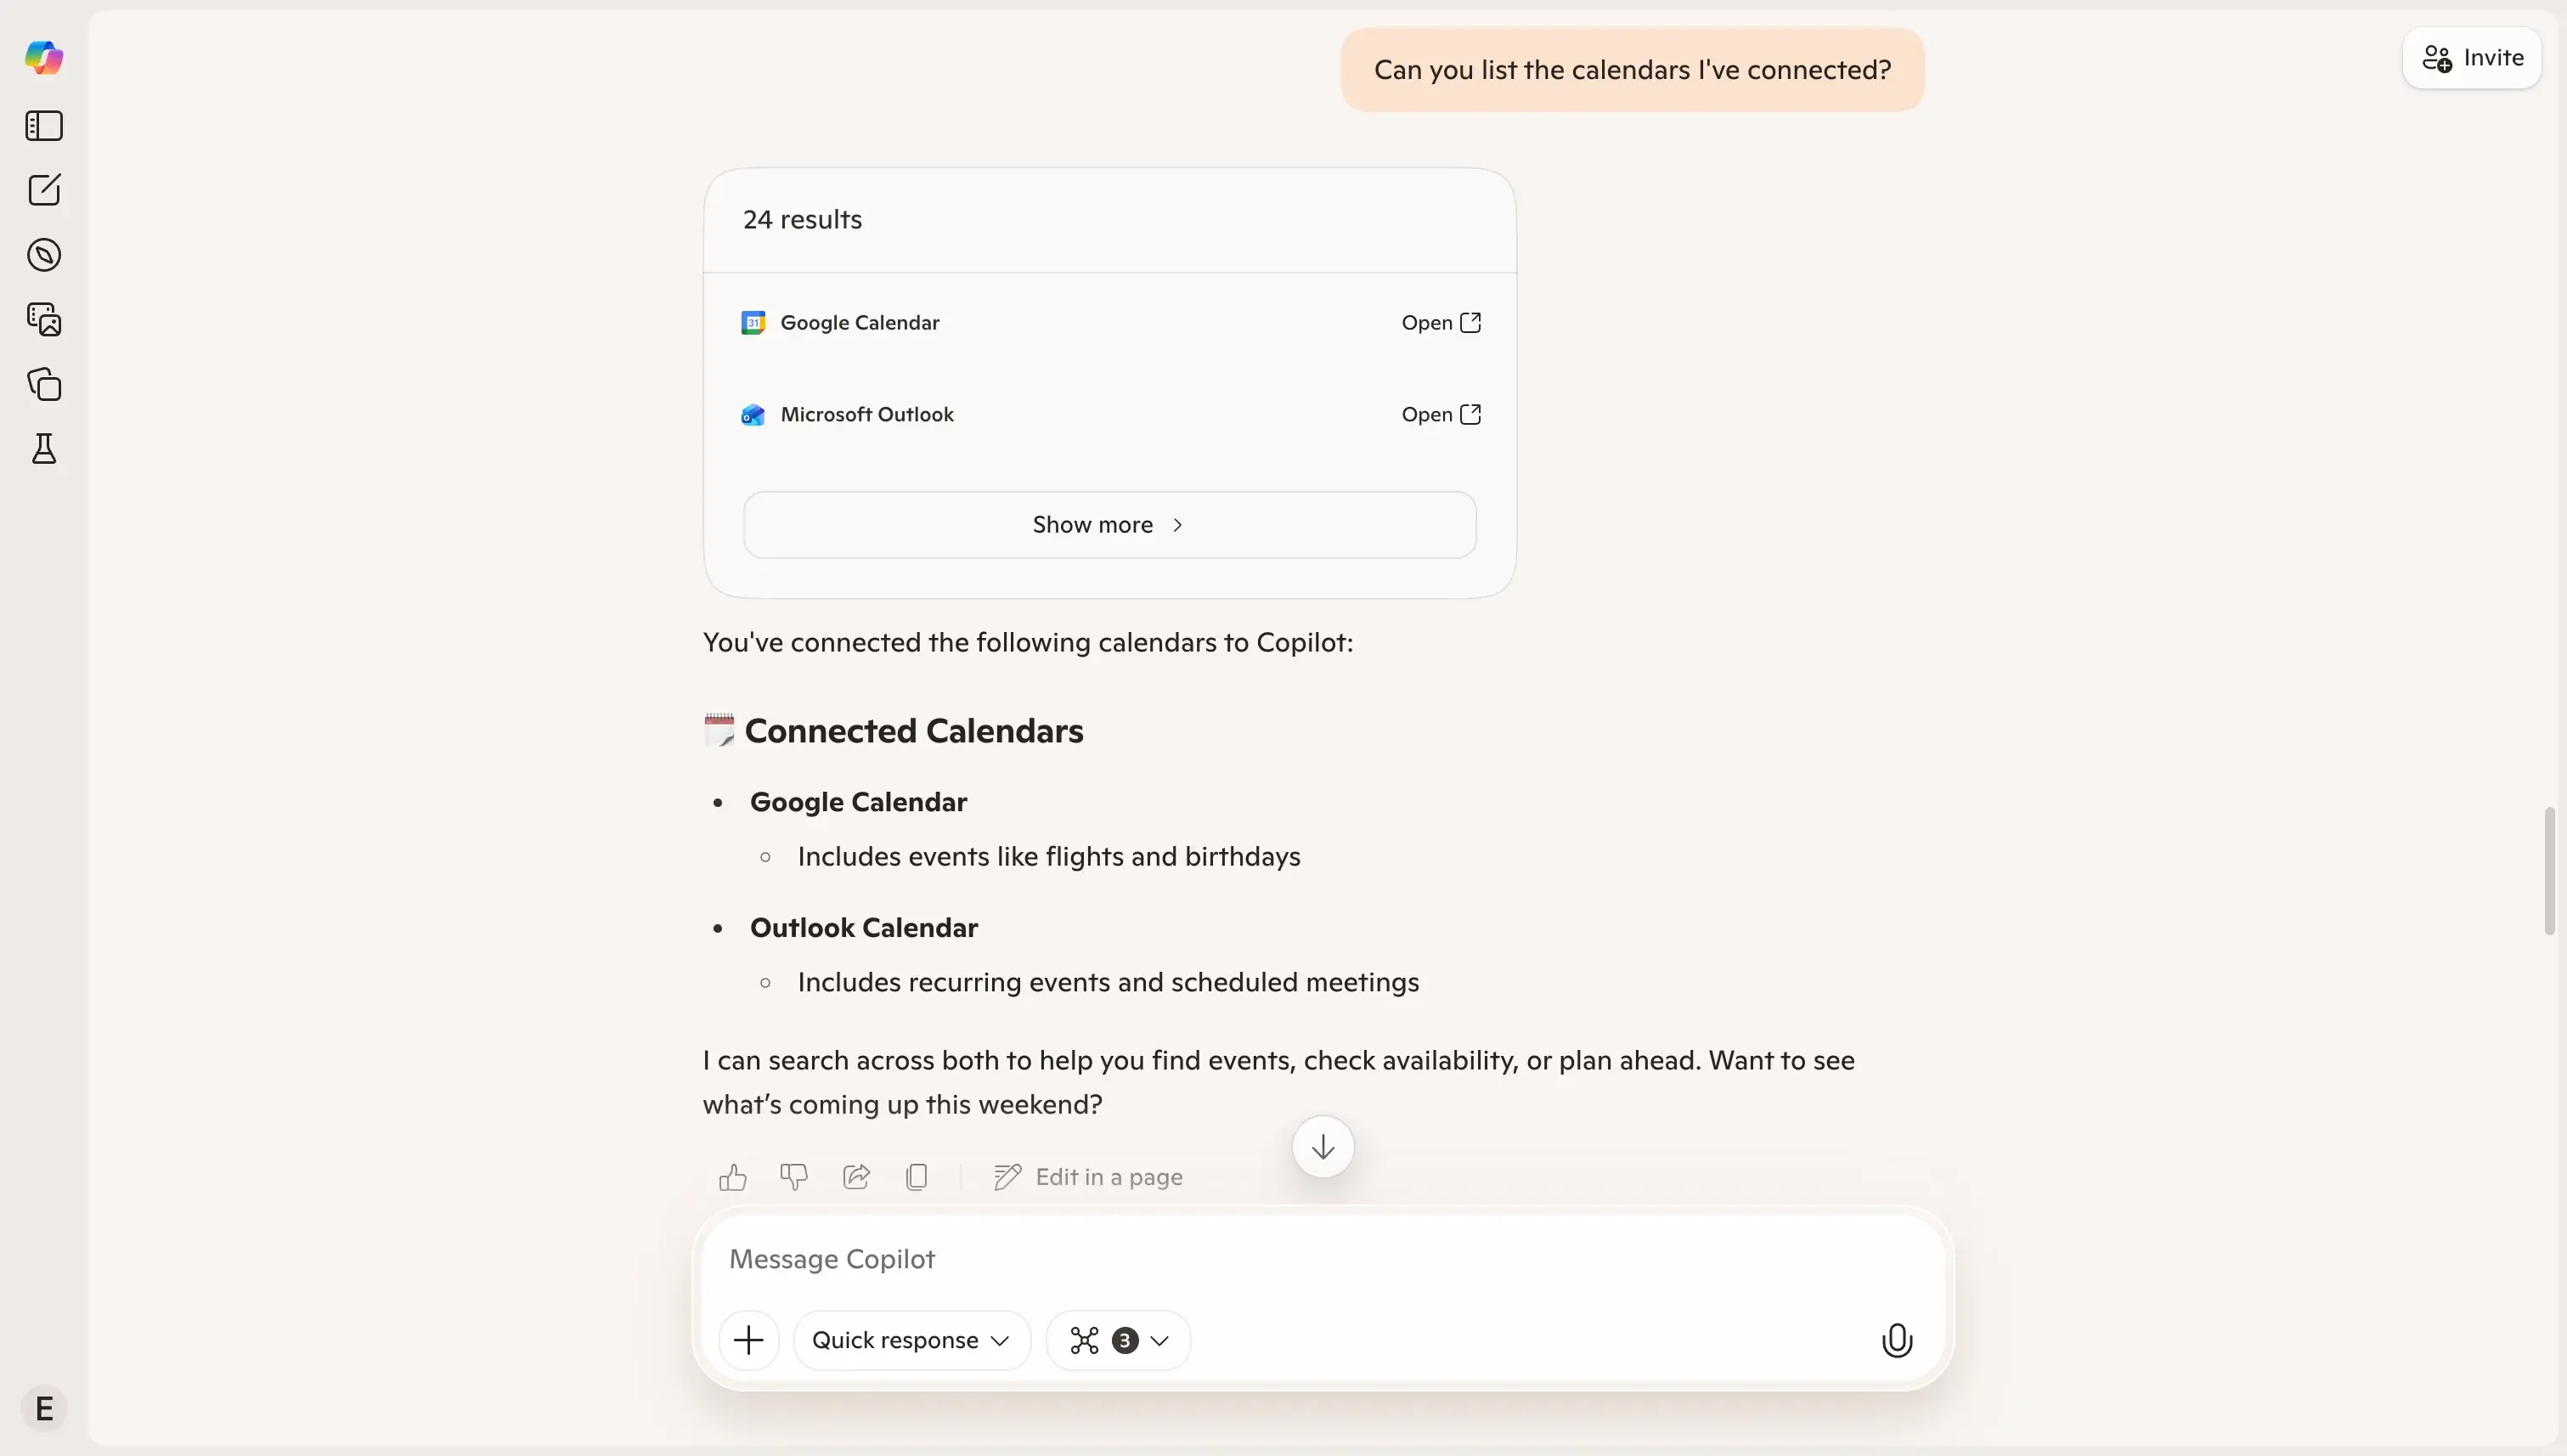Give a thumbs up to the response
The image size is (2567, 1456).
click(x=733, y=1177)
